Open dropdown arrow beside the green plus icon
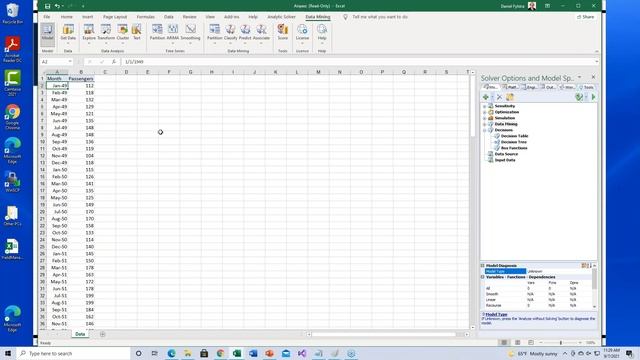 click(492, 97)
